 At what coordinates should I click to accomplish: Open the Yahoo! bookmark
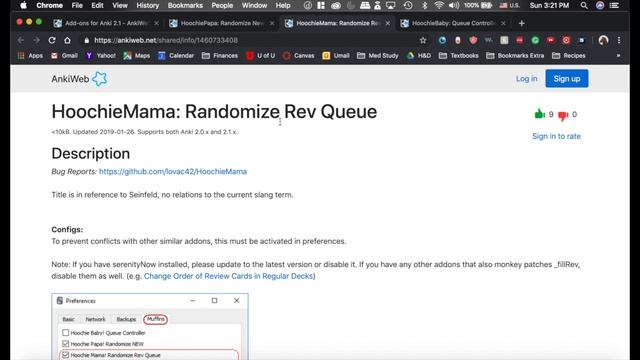tap(100, 56)
